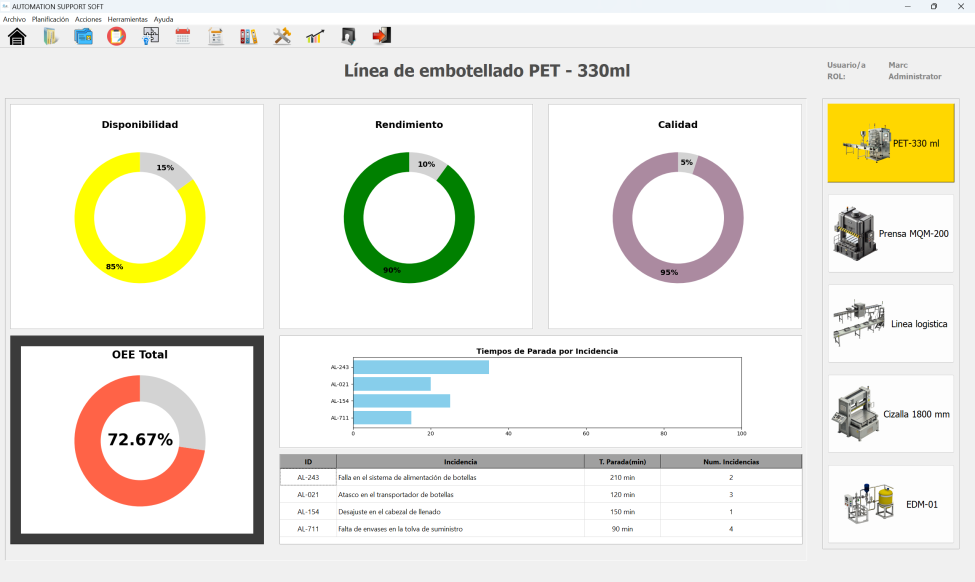Viewport: 975px width, 582px height.
Task: Click the puzzle piece toolbar icon
Action: click(x=151, y=37)
